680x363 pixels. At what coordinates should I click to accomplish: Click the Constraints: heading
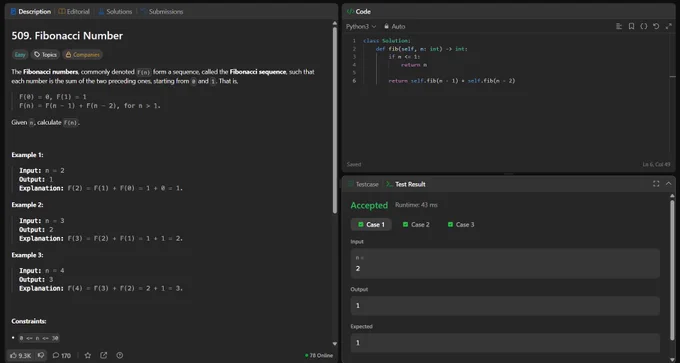point(29,321)
